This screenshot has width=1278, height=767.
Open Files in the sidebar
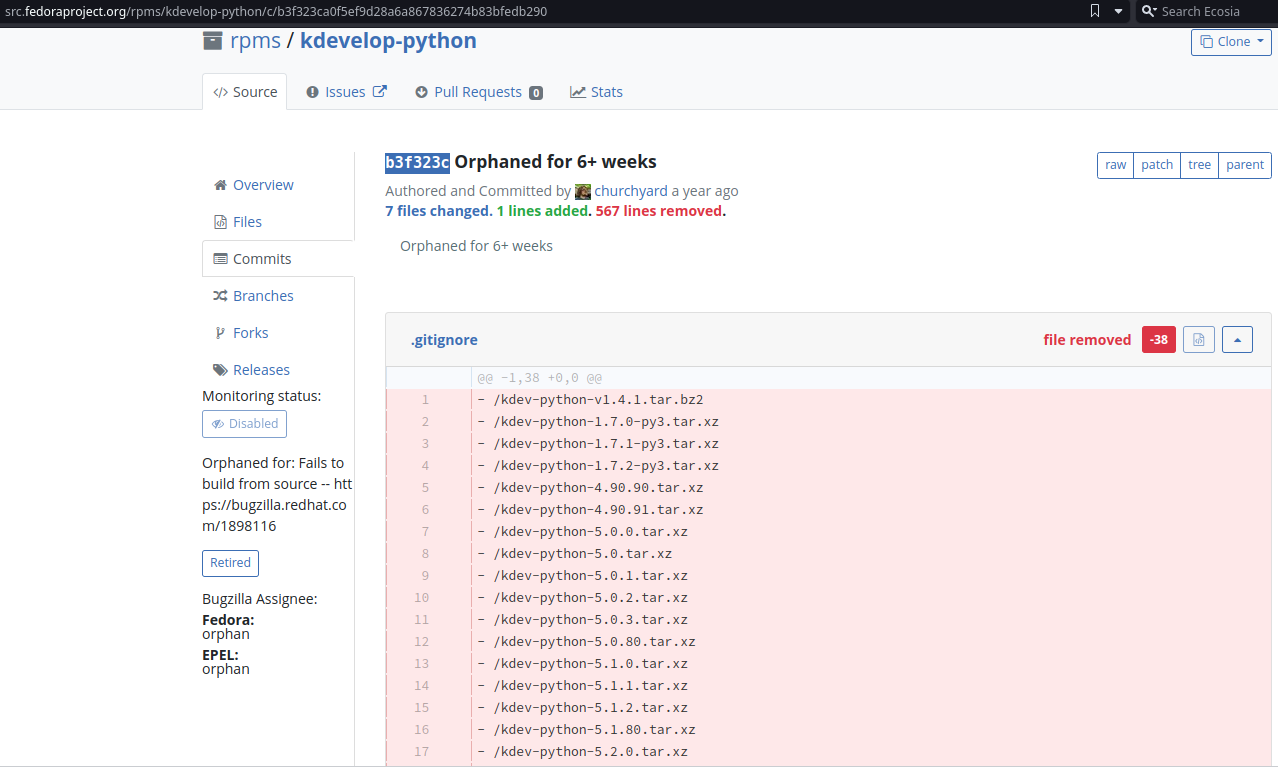tap(247, 222)
